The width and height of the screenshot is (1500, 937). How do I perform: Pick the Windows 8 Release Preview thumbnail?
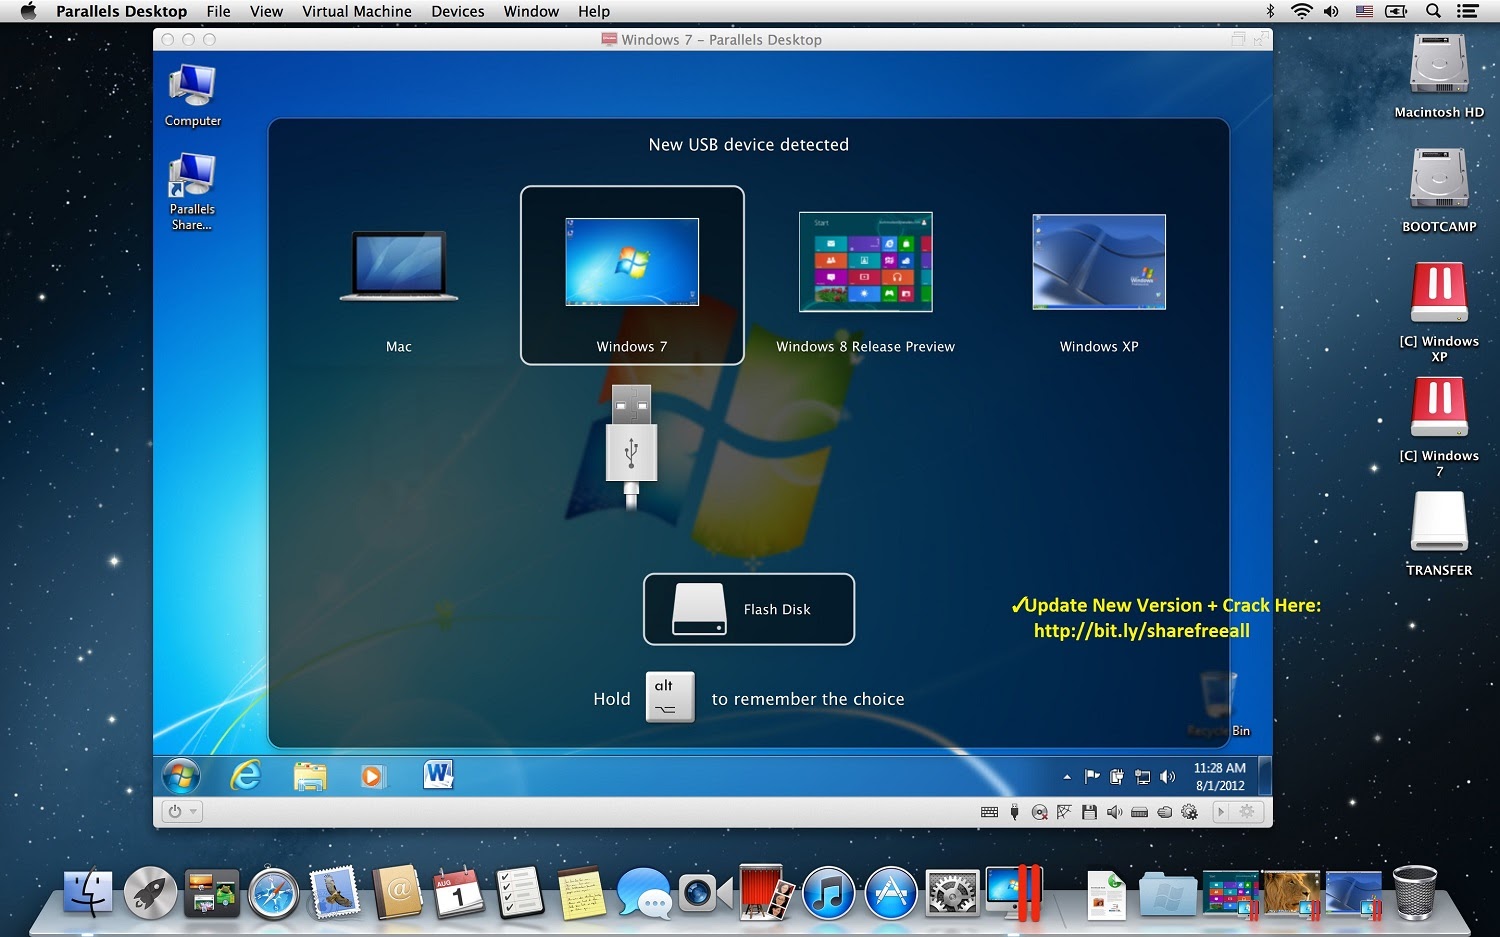click(x=866, y=262)
